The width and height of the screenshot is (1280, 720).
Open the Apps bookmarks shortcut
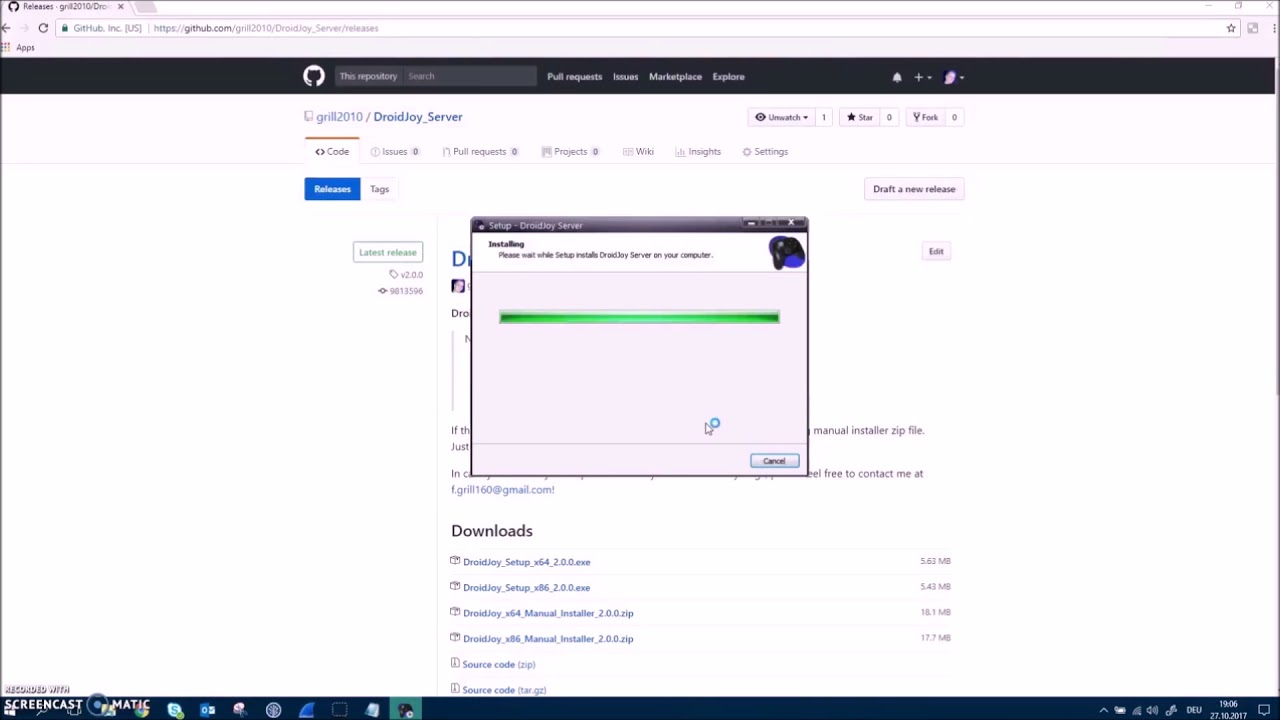(19, 47)
